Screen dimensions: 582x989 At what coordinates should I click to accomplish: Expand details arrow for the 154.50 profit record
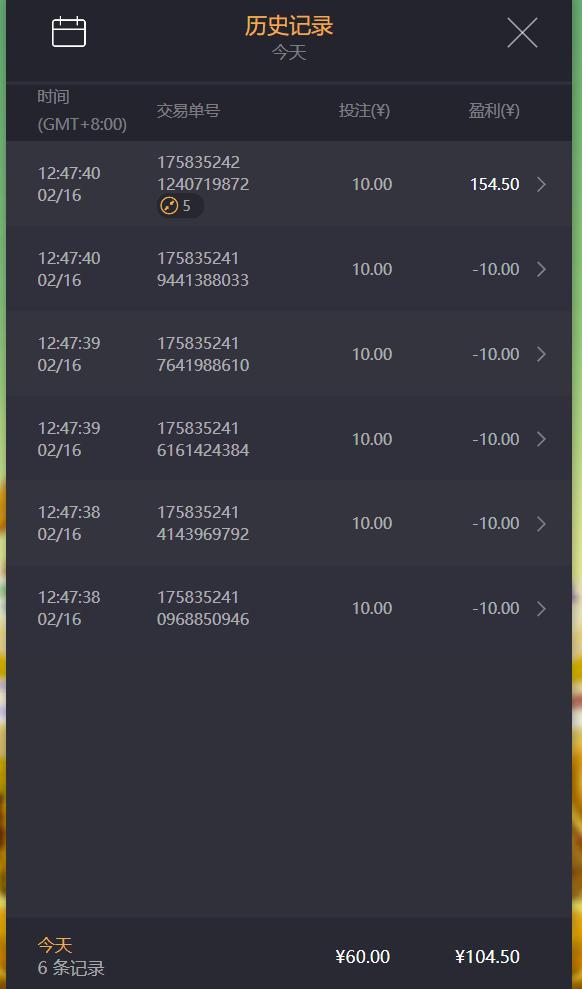541,184
